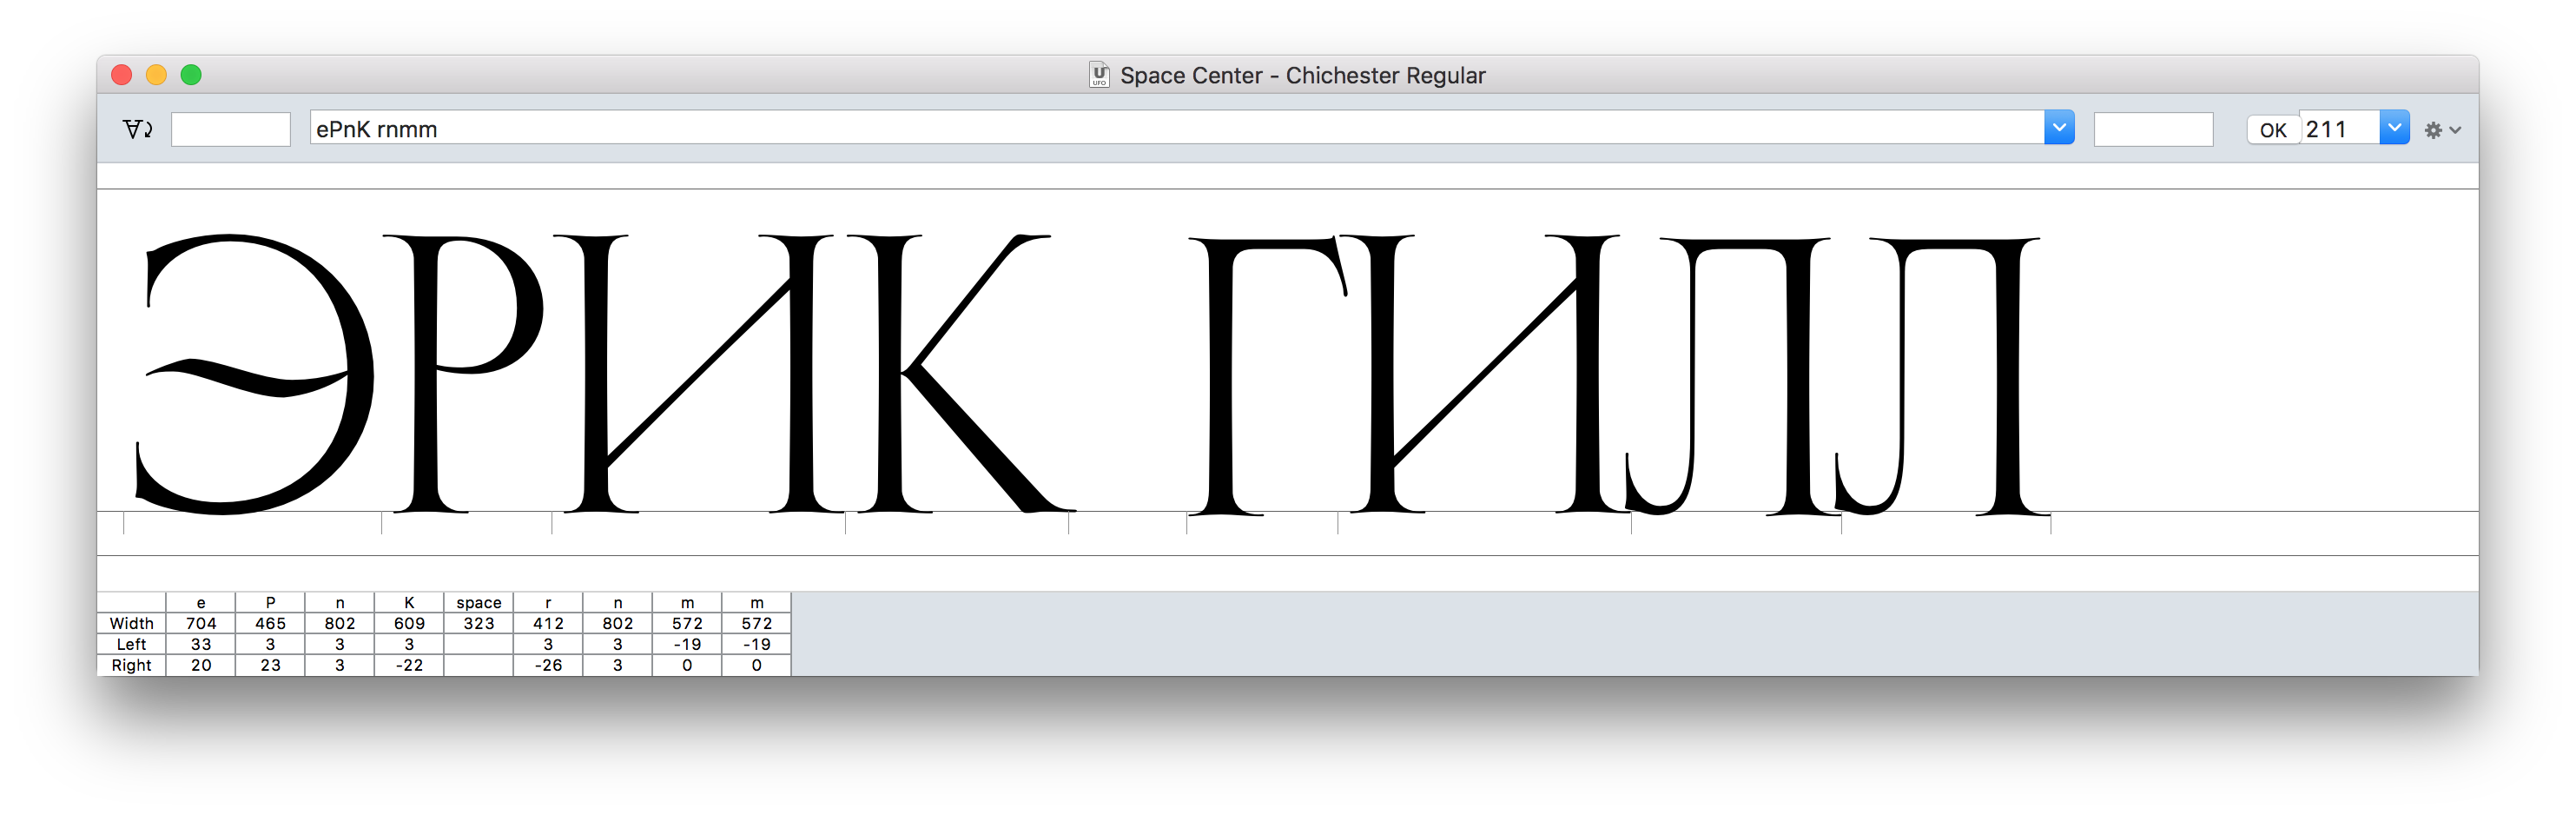
Task: Click width value 704 for e
Action: (x=201, y=623)
